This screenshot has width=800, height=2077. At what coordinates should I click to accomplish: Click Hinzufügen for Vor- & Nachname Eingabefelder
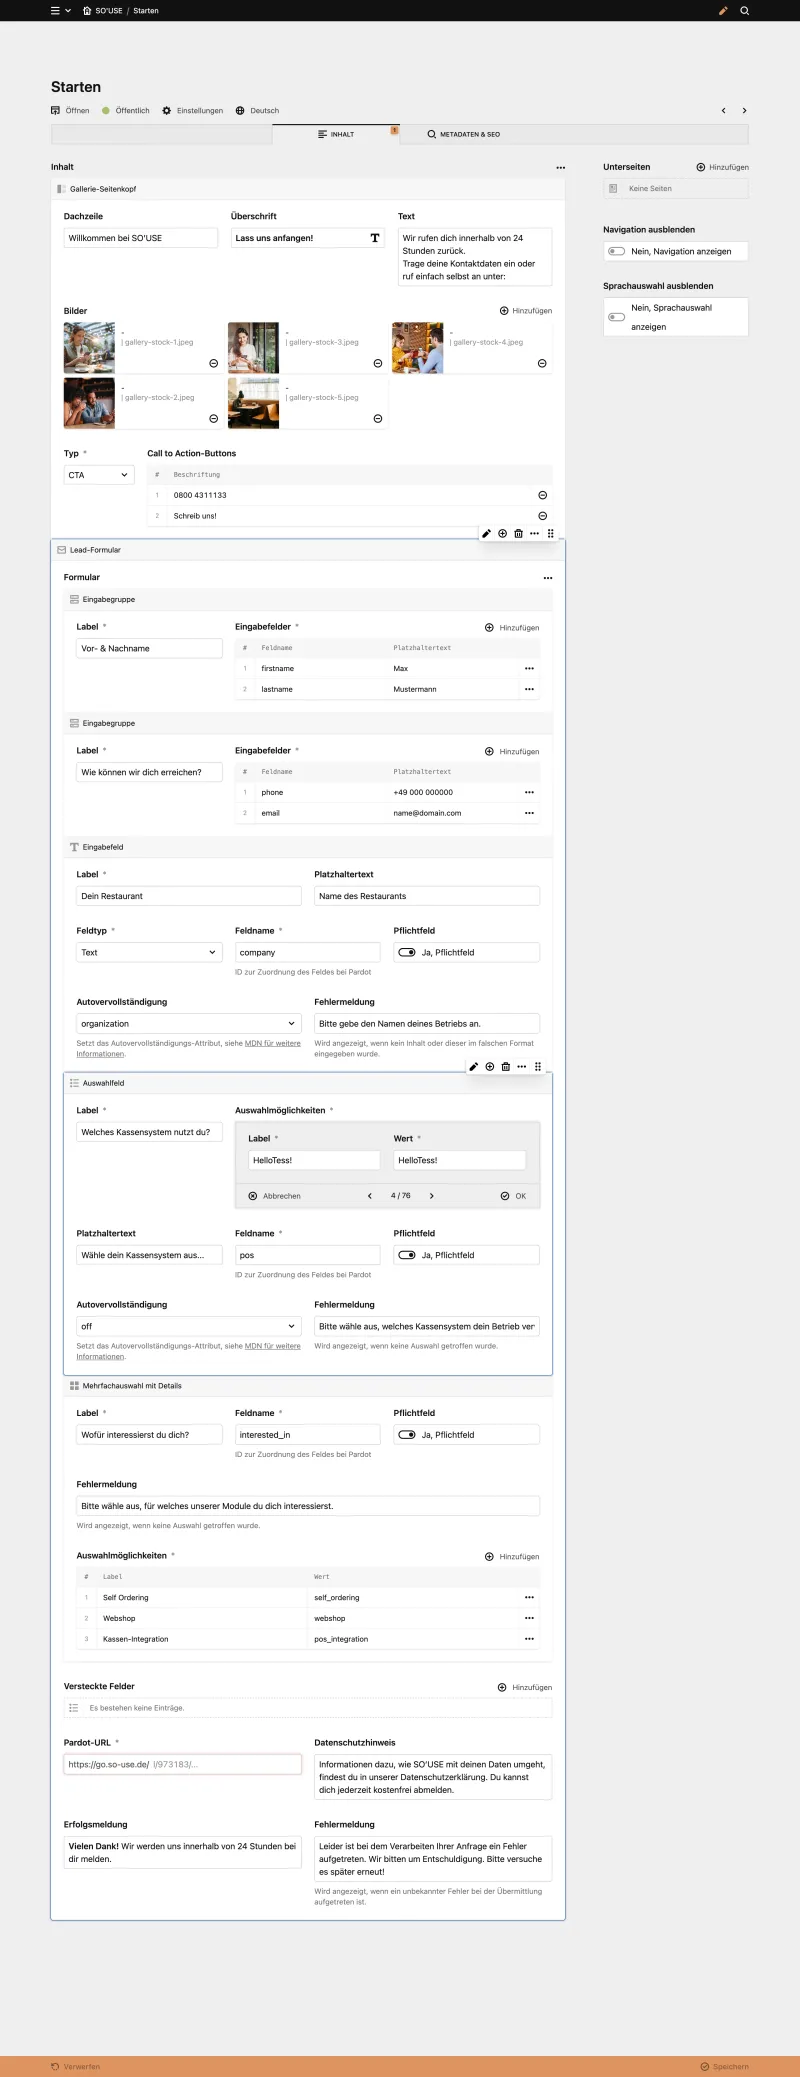point(512,628)
